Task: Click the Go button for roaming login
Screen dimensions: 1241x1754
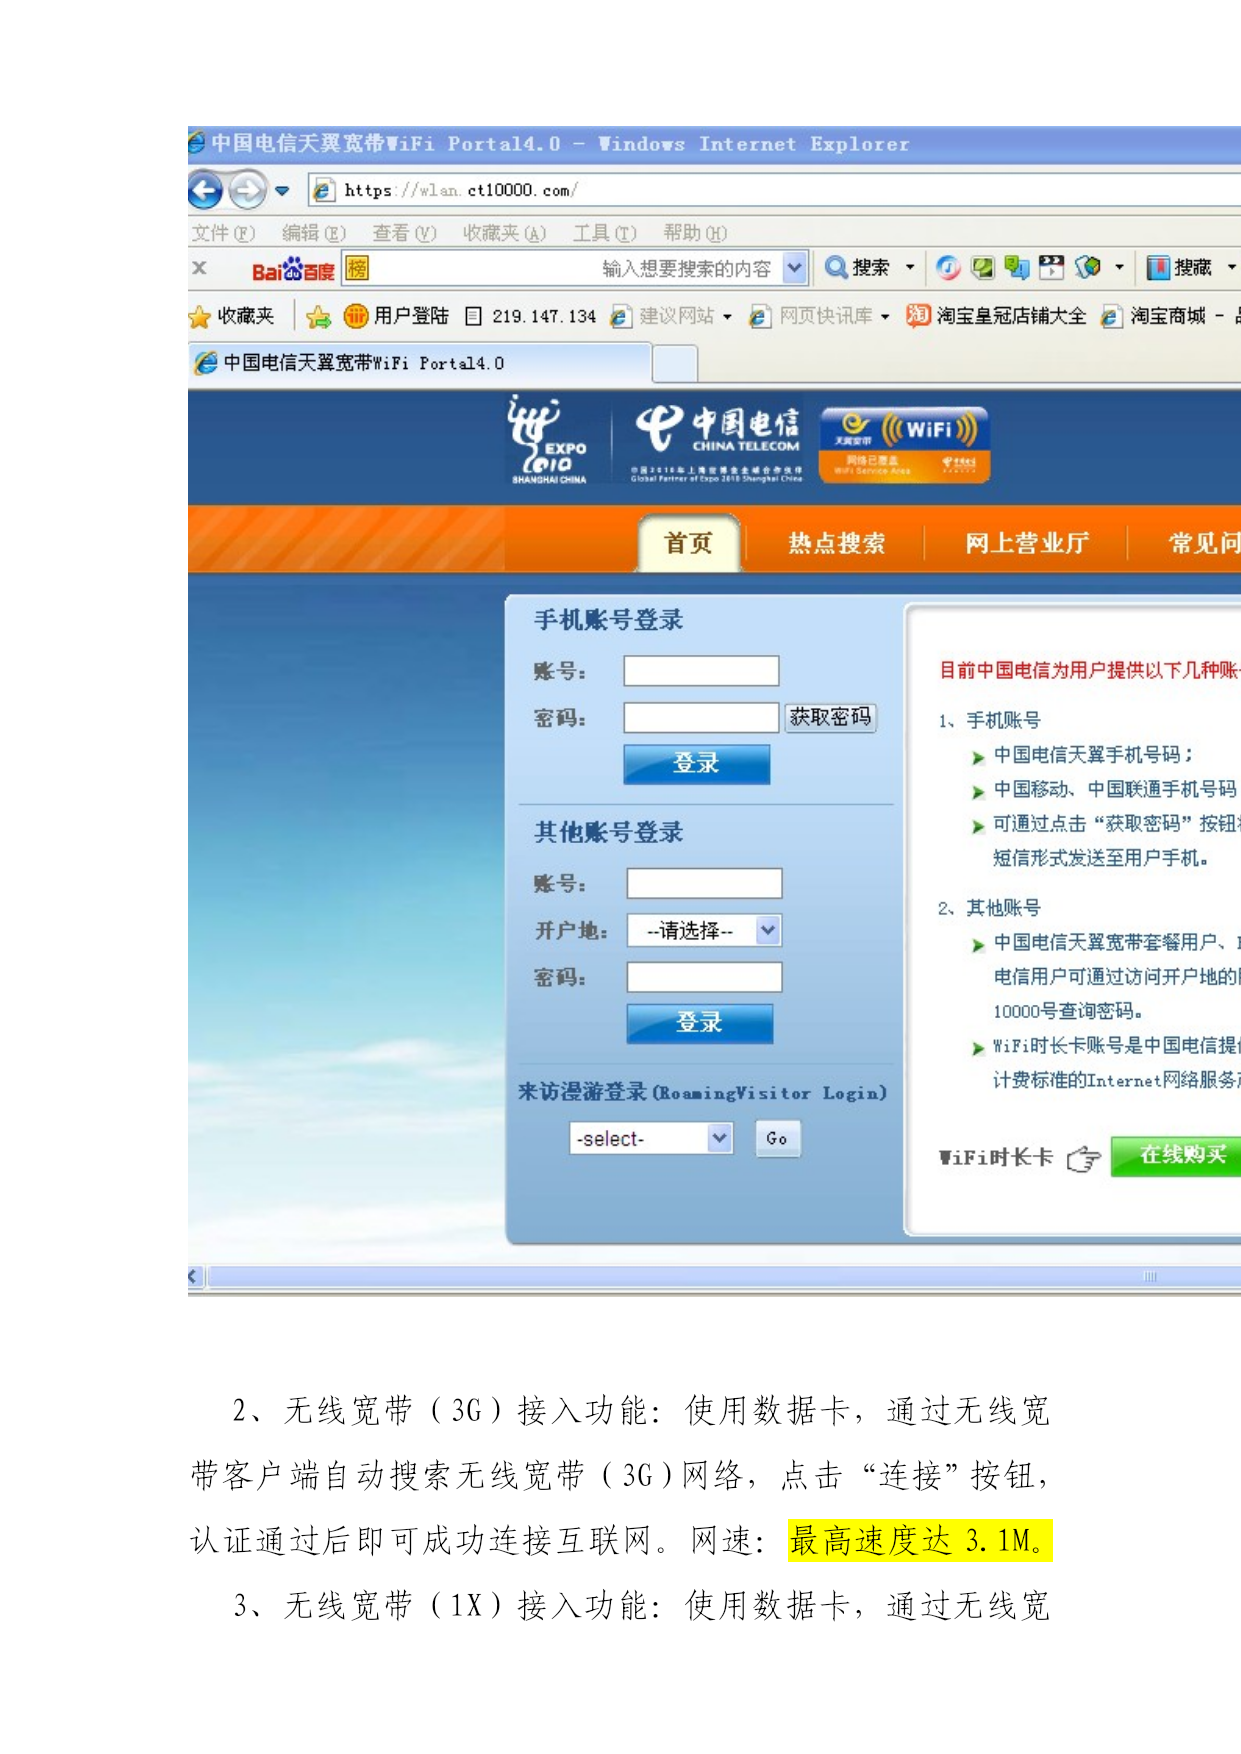Action: [x=777, y=1138]
